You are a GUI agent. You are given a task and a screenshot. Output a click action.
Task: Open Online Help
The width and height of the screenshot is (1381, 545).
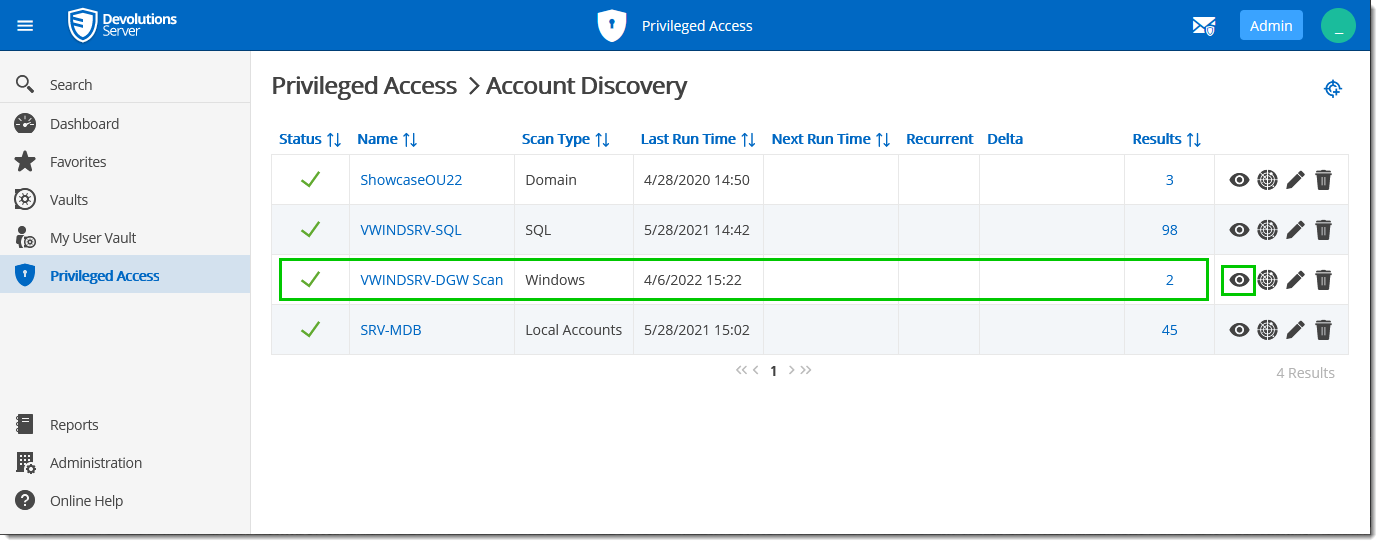(x=125, y=500)
